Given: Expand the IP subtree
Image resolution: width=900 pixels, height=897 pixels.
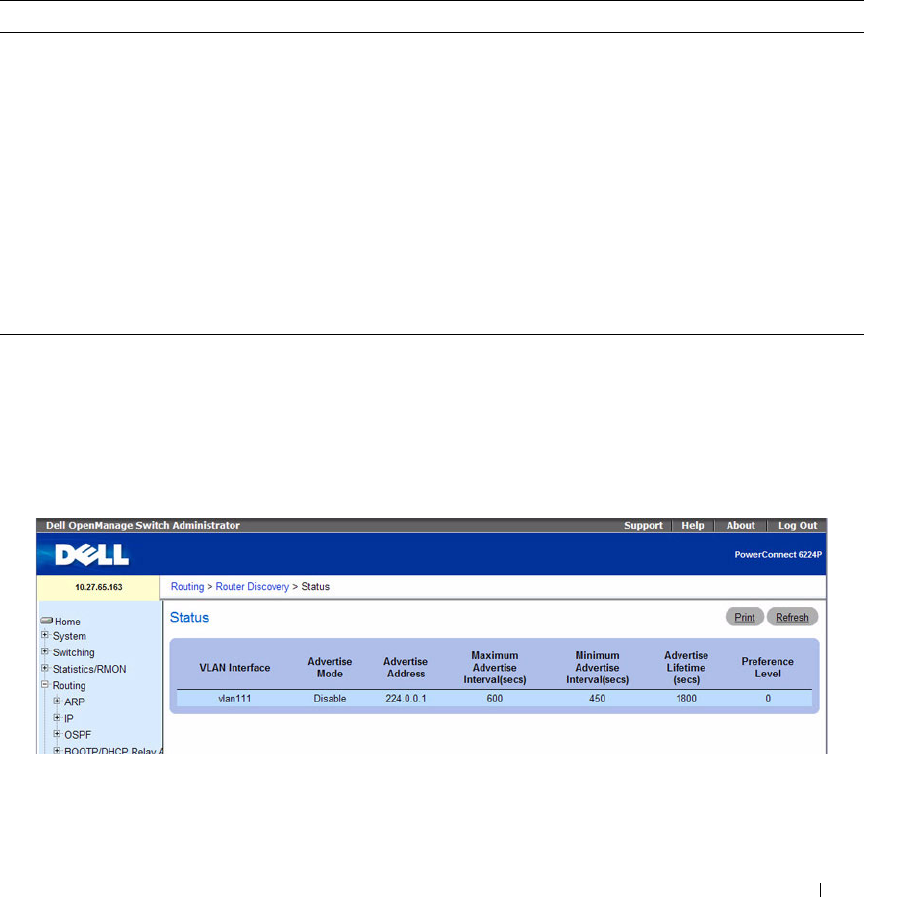Looking at the screenshot, I should pos(57,717).
